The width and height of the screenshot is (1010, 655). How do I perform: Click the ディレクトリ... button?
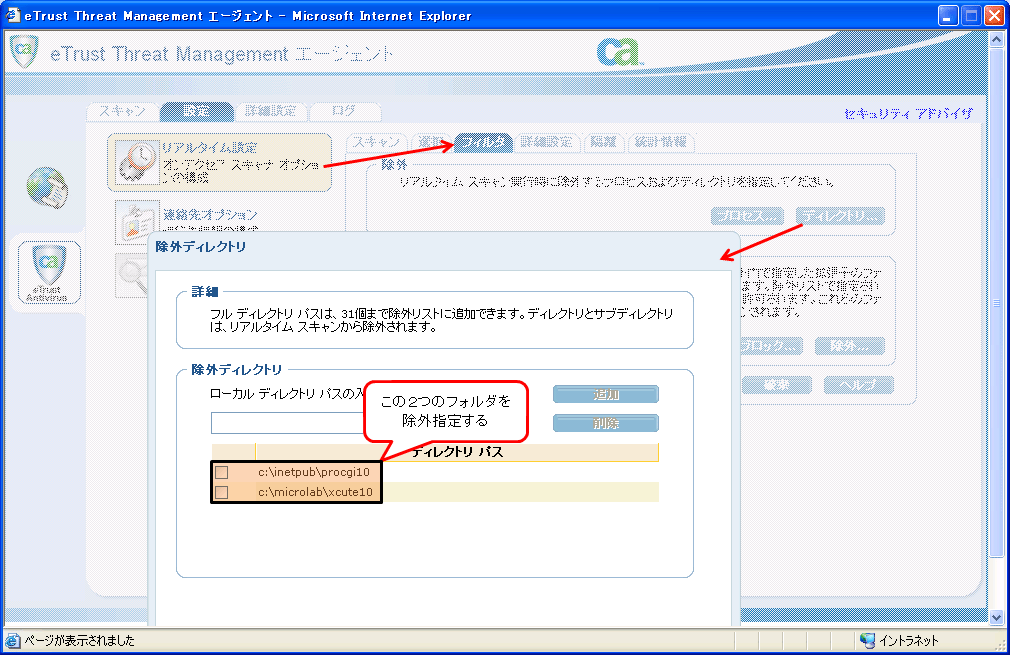tap(840, 216)
